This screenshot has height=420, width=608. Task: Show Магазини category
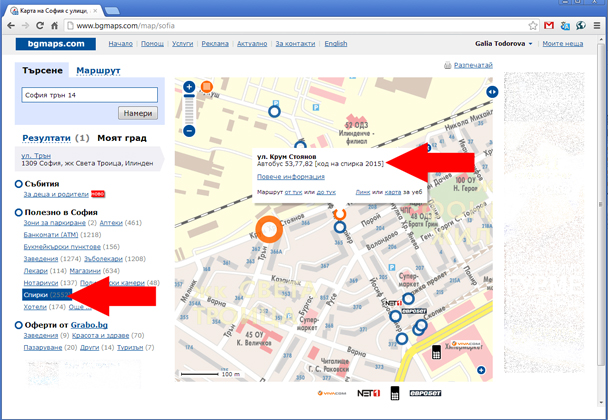85,271
